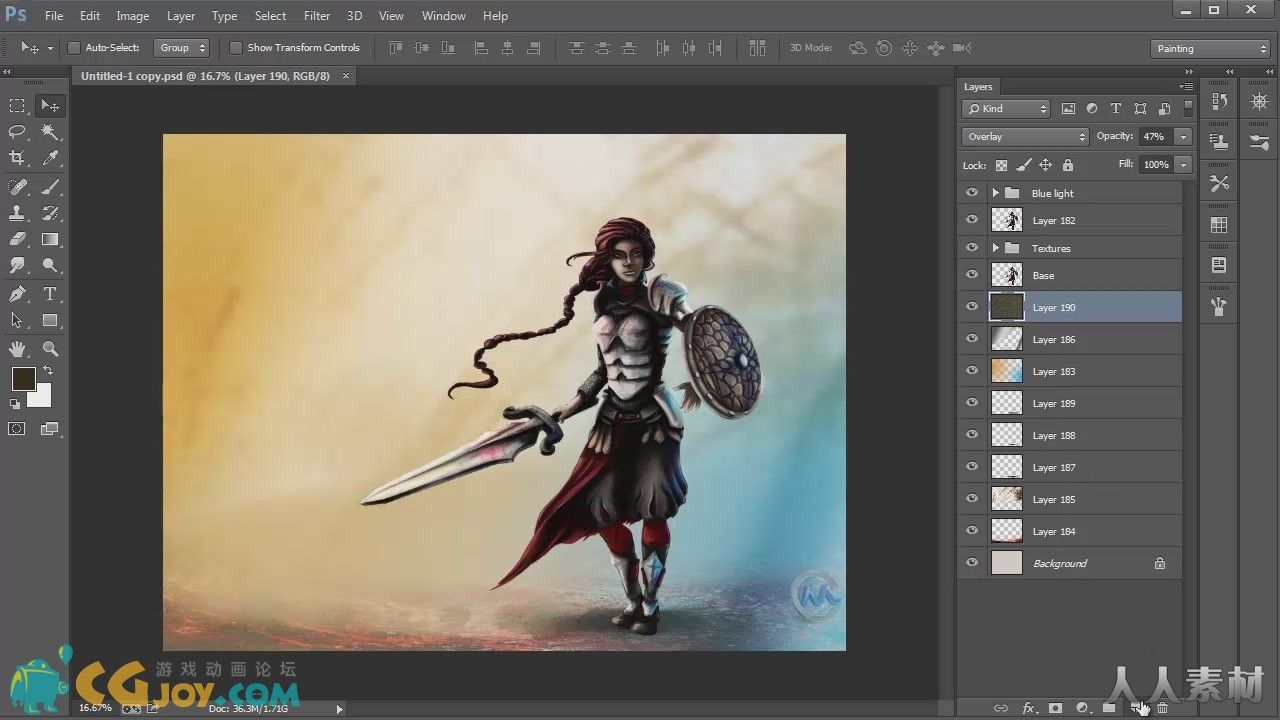Hide Layer 190 visibility eye

click(972, 307)
